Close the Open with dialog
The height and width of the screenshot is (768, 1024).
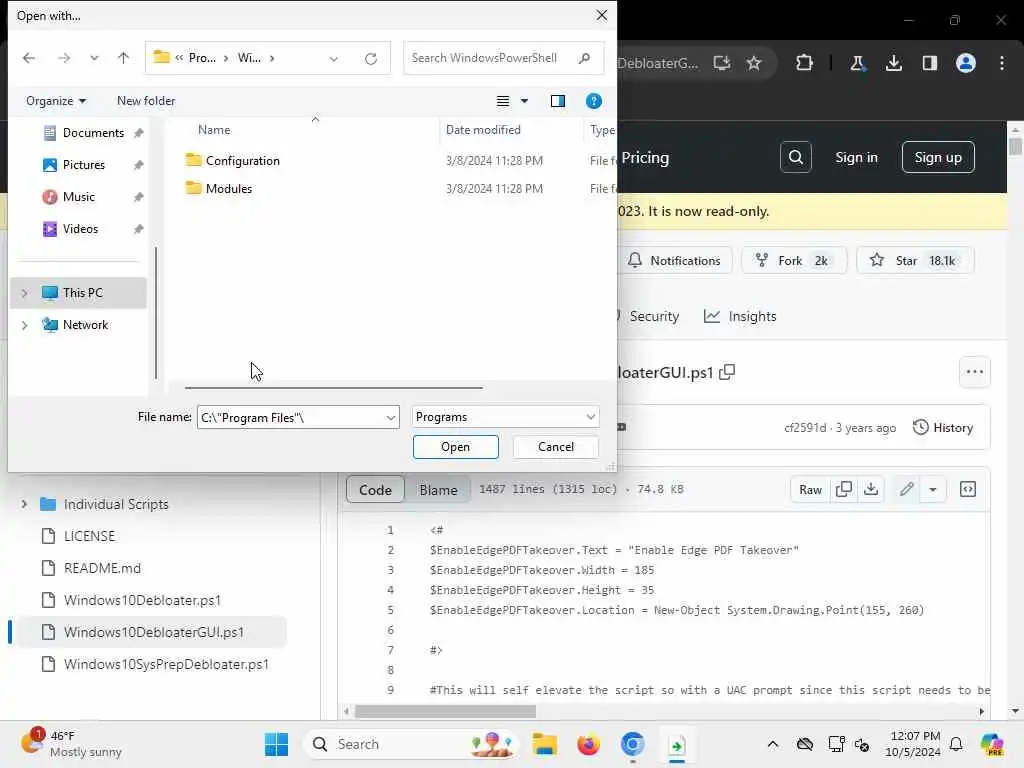click(x=601, y=15)
